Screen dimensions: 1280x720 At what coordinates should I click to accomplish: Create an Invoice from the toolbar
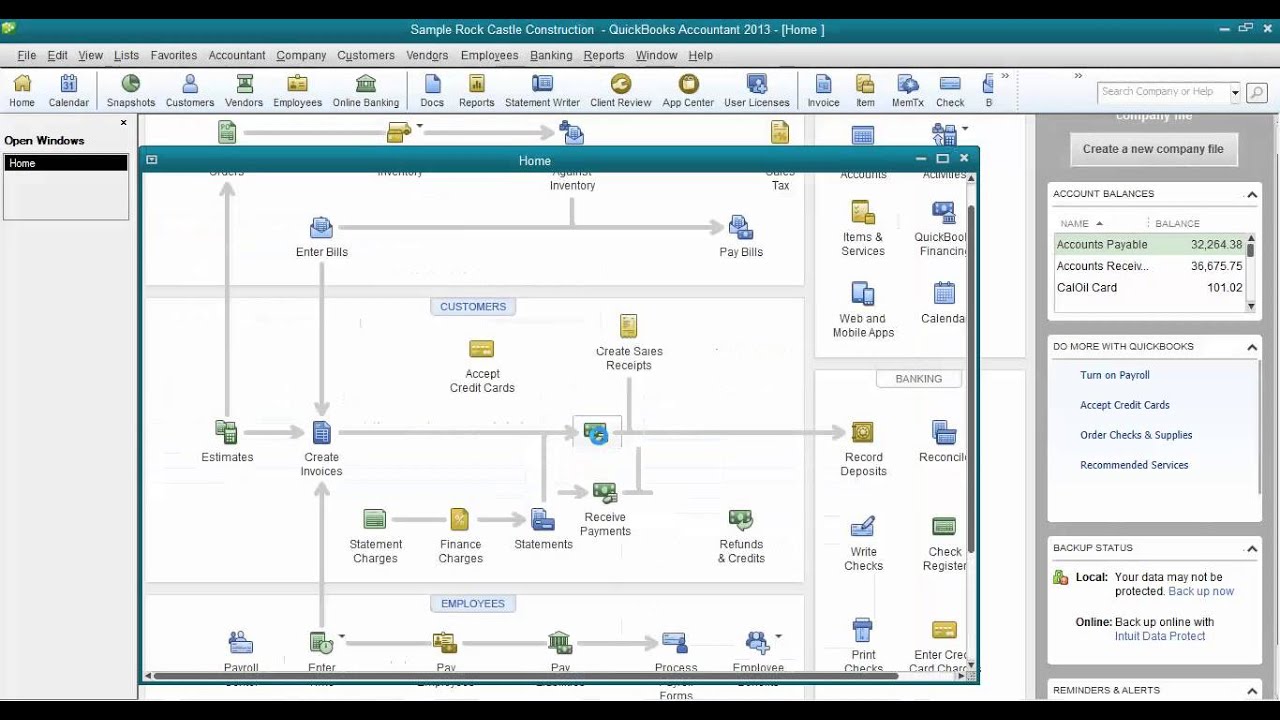(823, 90)
